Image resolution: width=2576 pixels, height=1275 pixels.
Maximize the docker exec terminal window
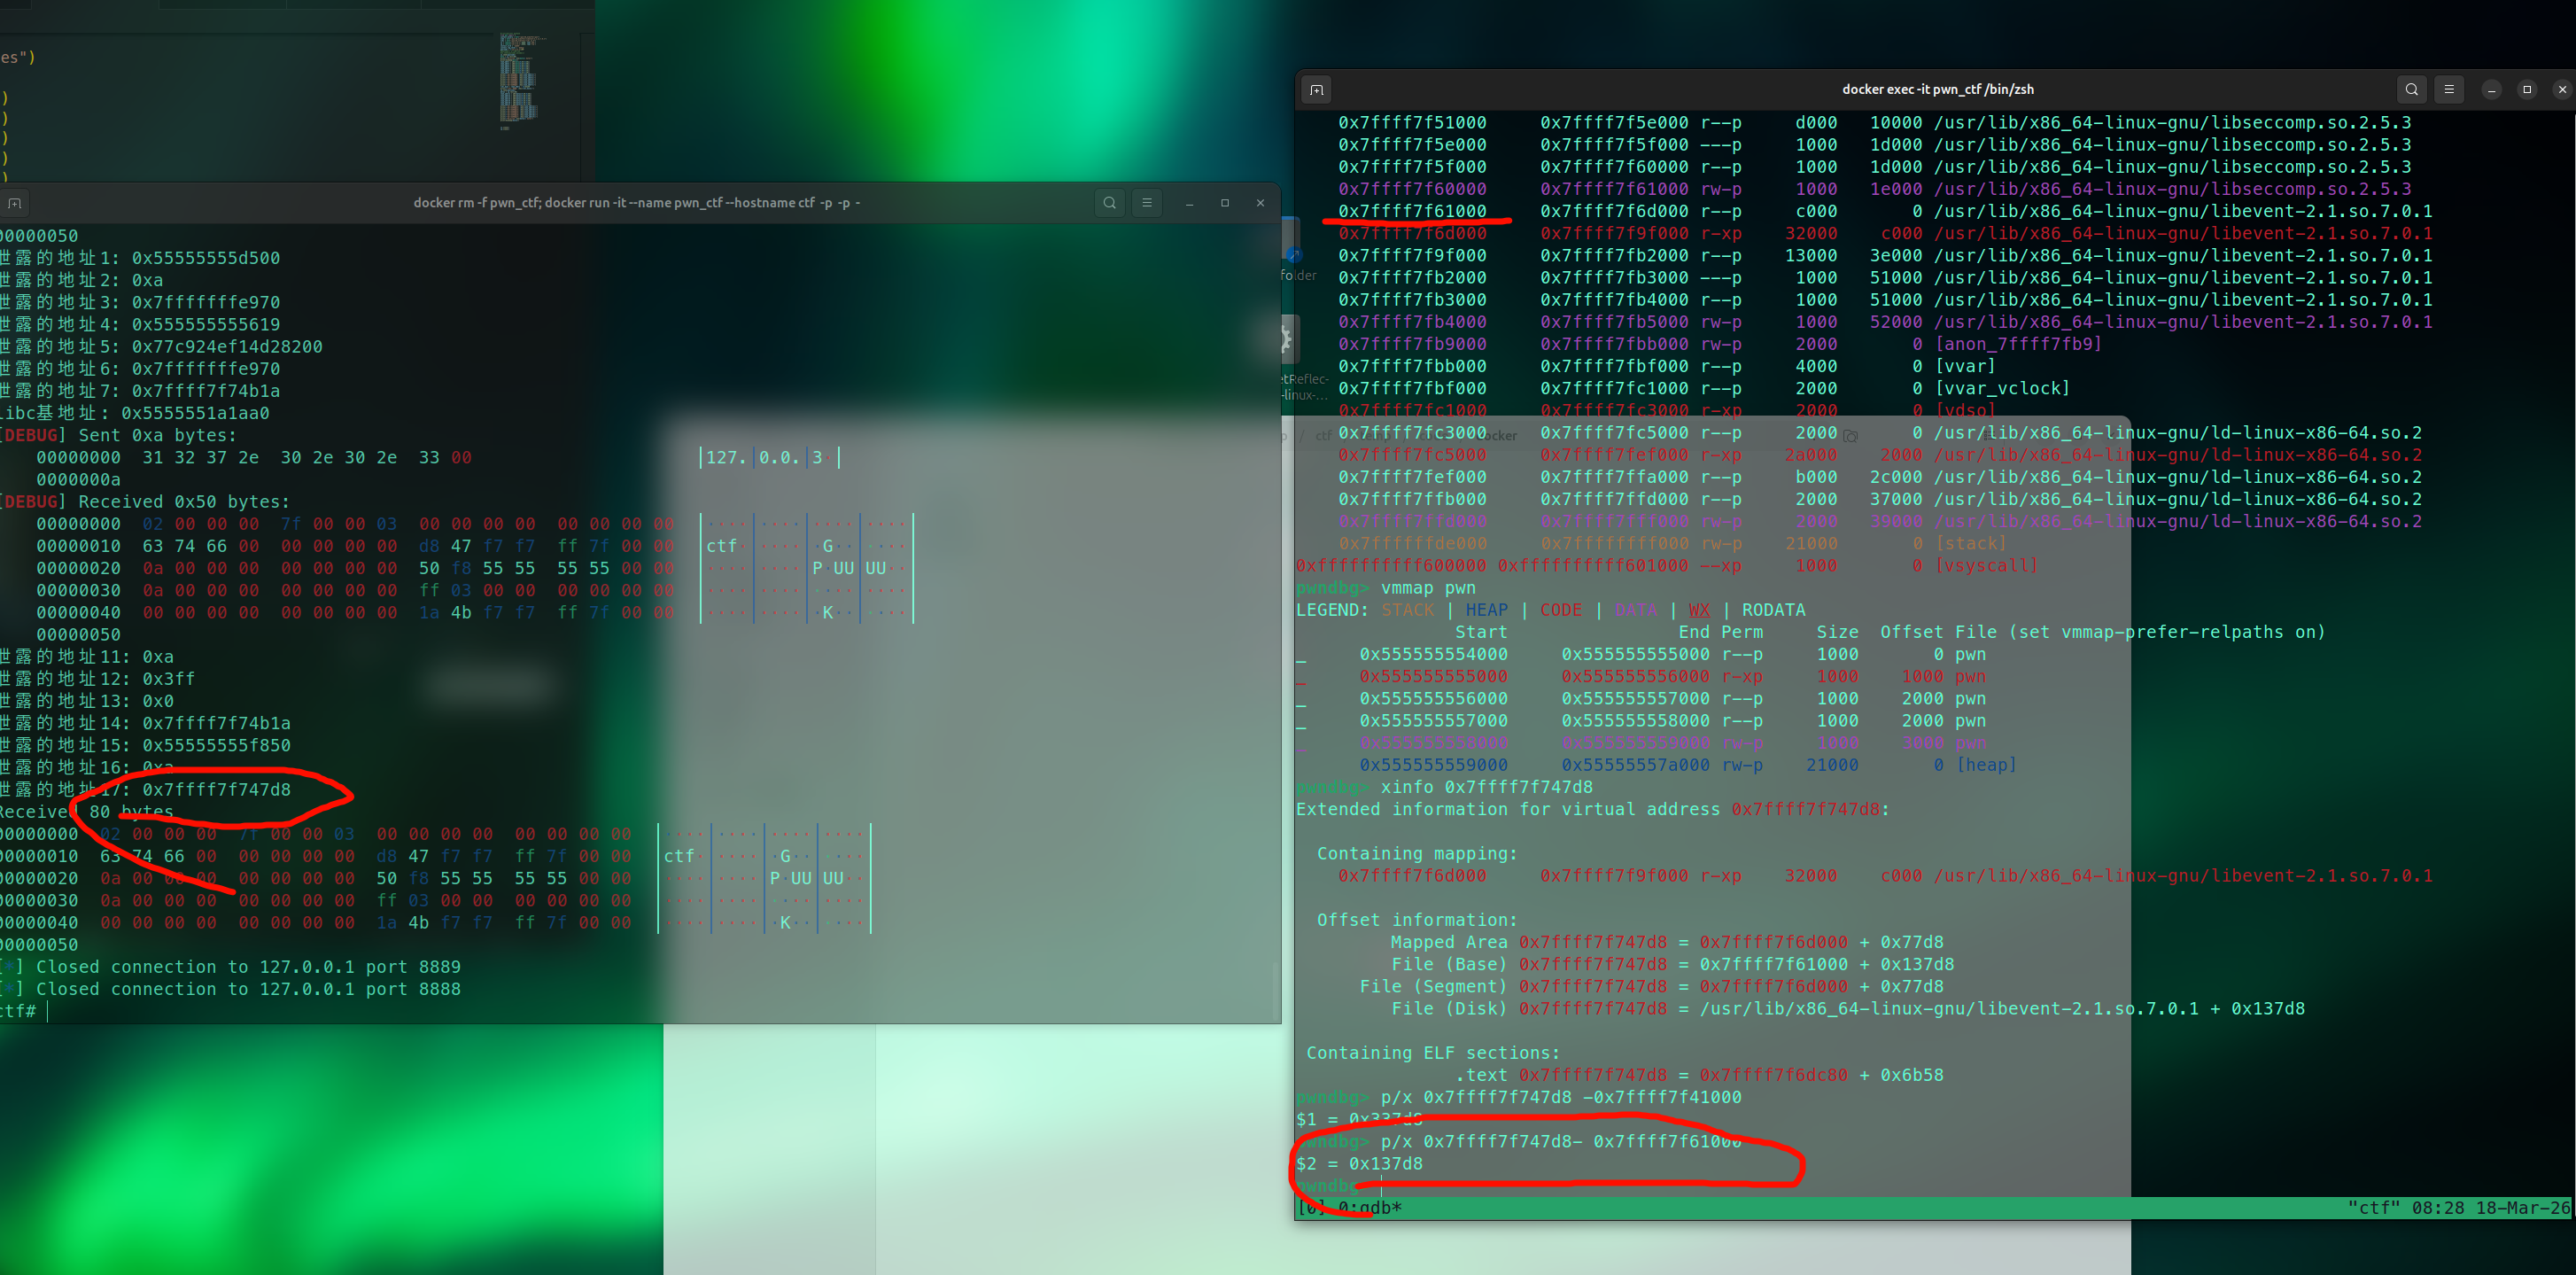tap(2527, 90)
